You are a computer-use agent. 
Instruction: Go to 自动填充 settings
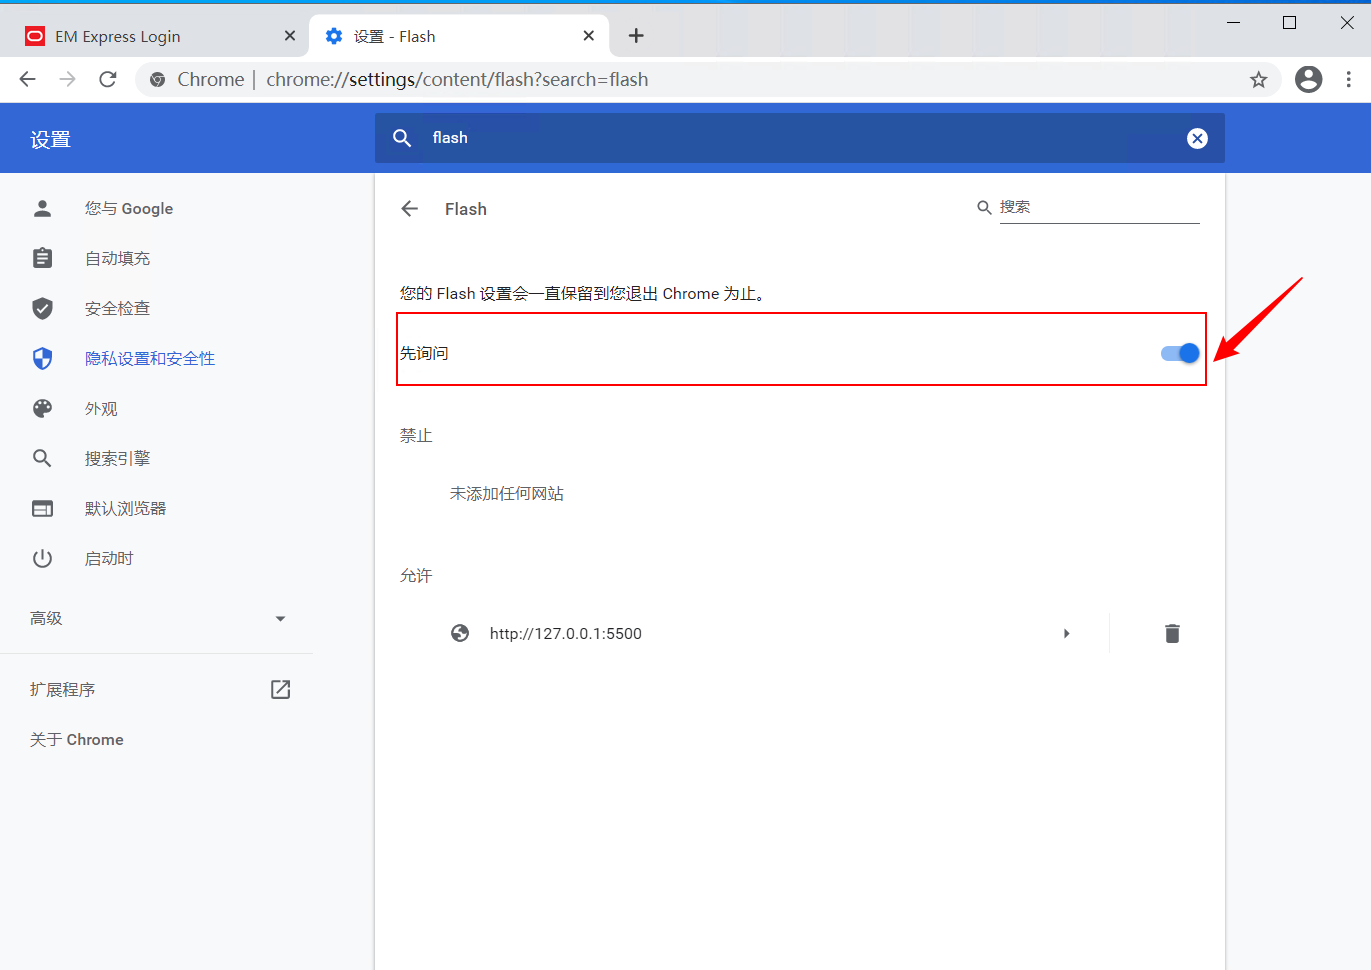pyautogui.click(x=117, y=259)
